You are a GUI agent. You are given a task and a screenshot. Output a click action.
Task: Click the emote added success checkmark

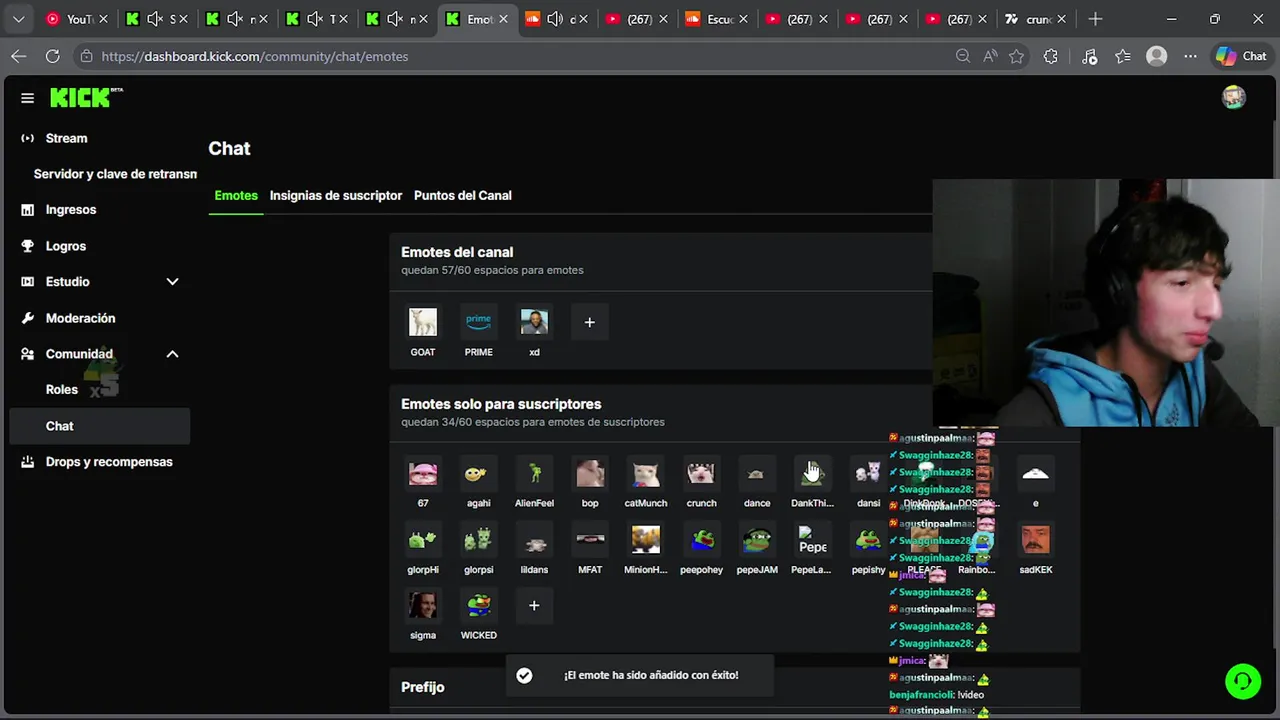coord(524,676)
